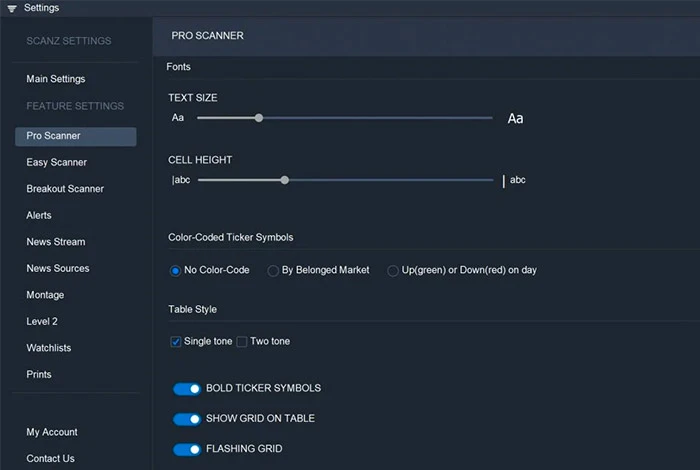Open Easy Scanner settings

pos(57,162)
